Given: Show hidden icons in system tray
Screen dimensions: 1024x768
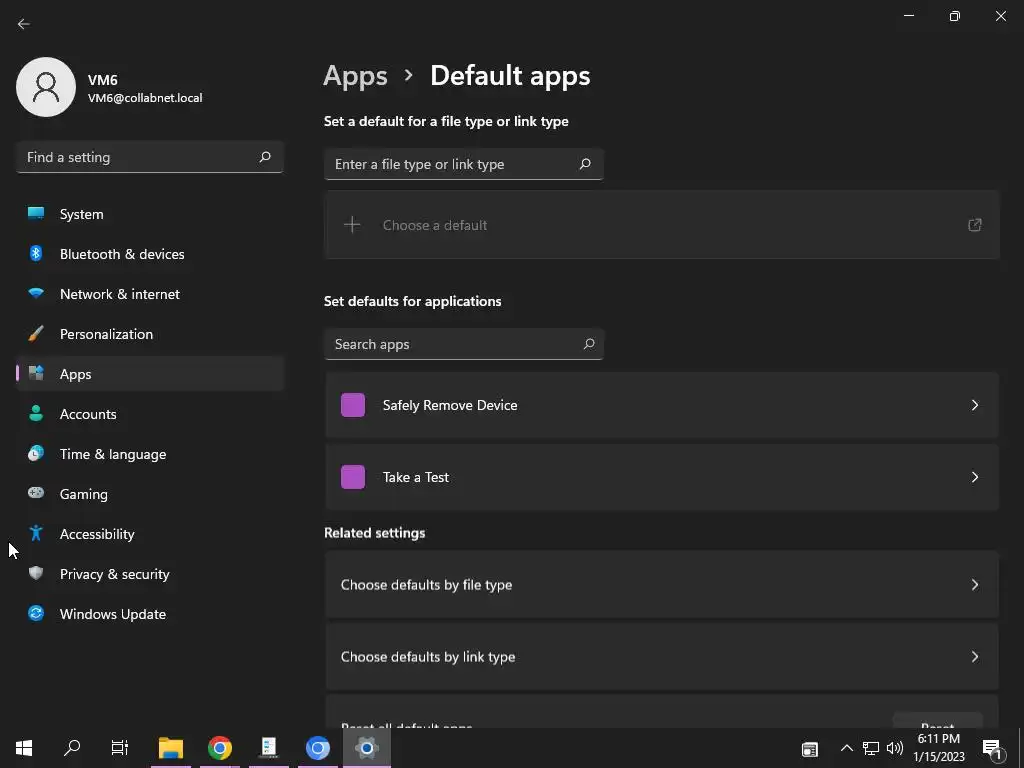Looking at the screenshot, I should coord(846,748).
